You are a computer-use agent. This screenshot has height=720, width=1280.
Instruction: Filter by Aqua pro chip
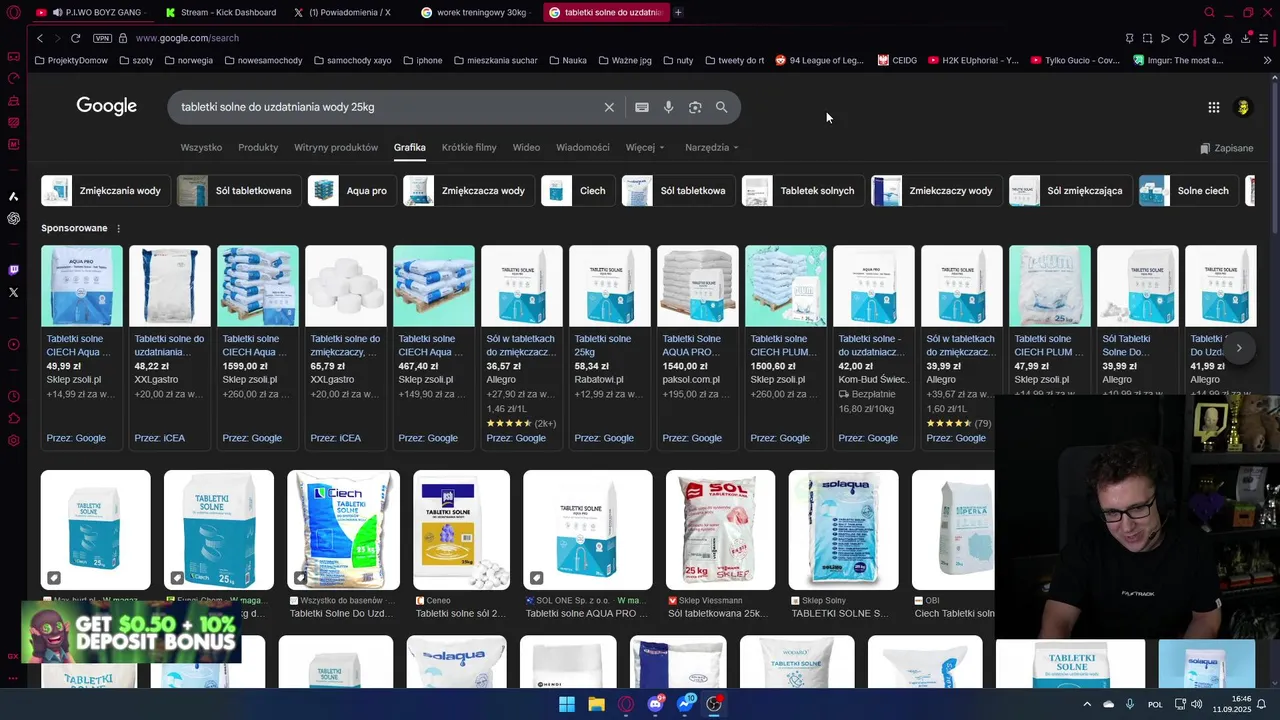pos(352,190)
